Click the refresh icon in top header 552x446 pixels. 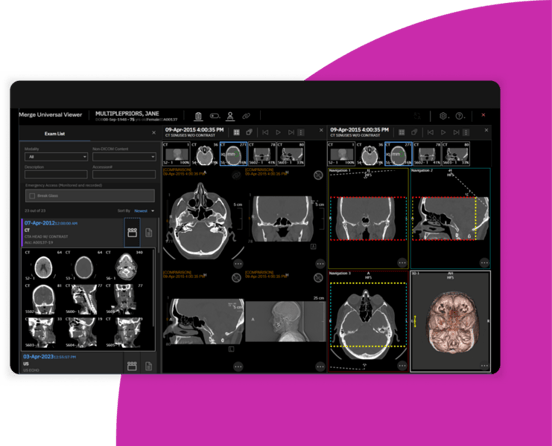click(418, 116)
